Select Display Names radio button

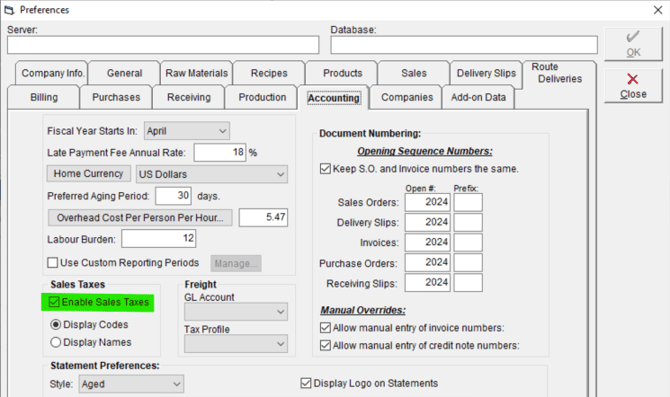click(x=56, y=342)
